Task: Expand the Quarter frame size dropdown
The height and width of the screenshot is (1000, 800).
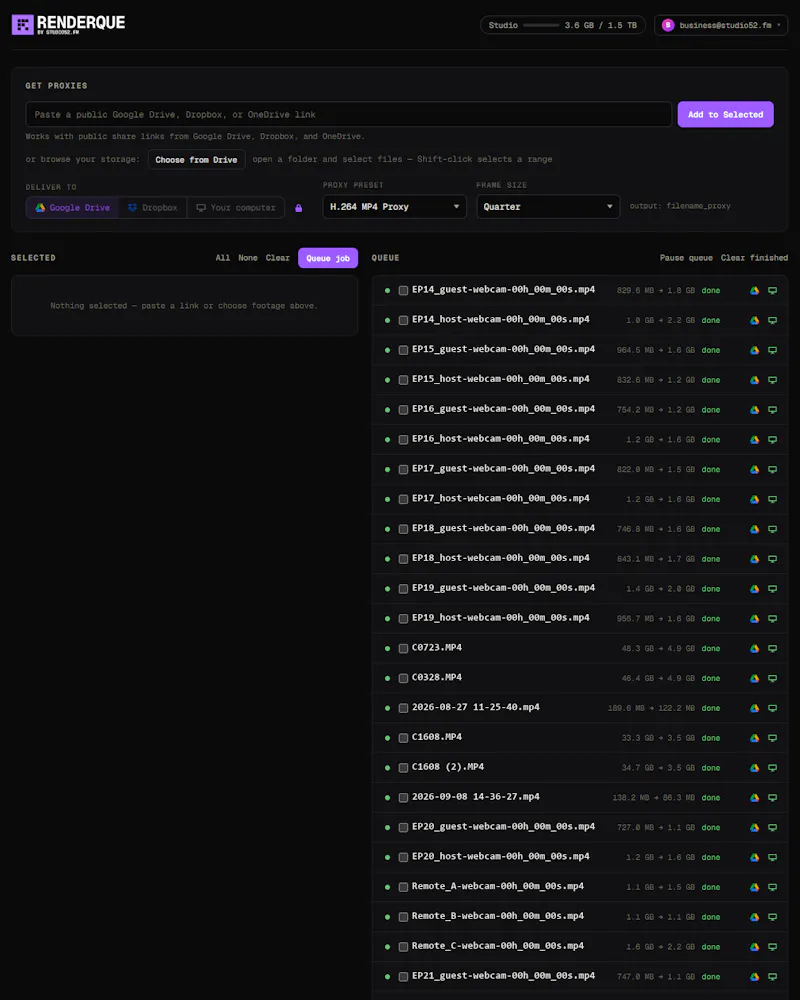Action: tap(548, 207)
